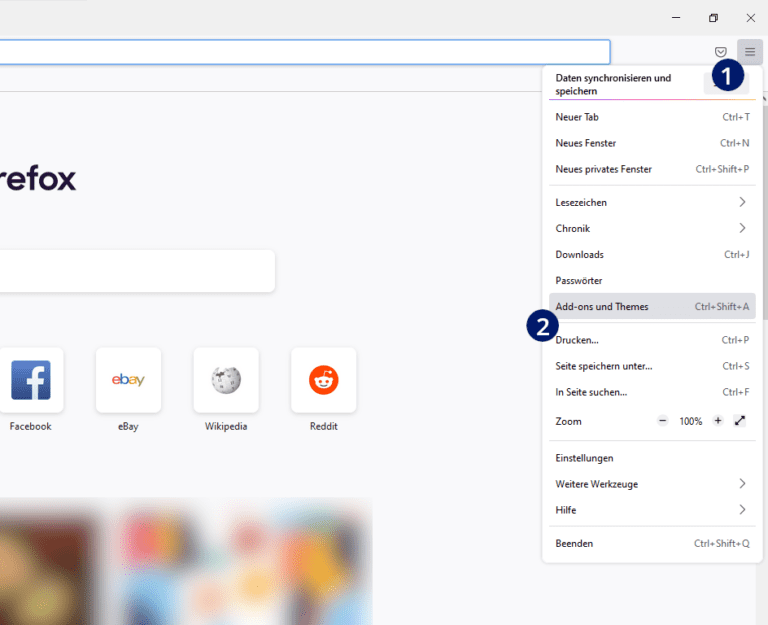The image size is (768, 625).
Task: Open the Facebook shortcut tile
Action: (x=31, y=381)
